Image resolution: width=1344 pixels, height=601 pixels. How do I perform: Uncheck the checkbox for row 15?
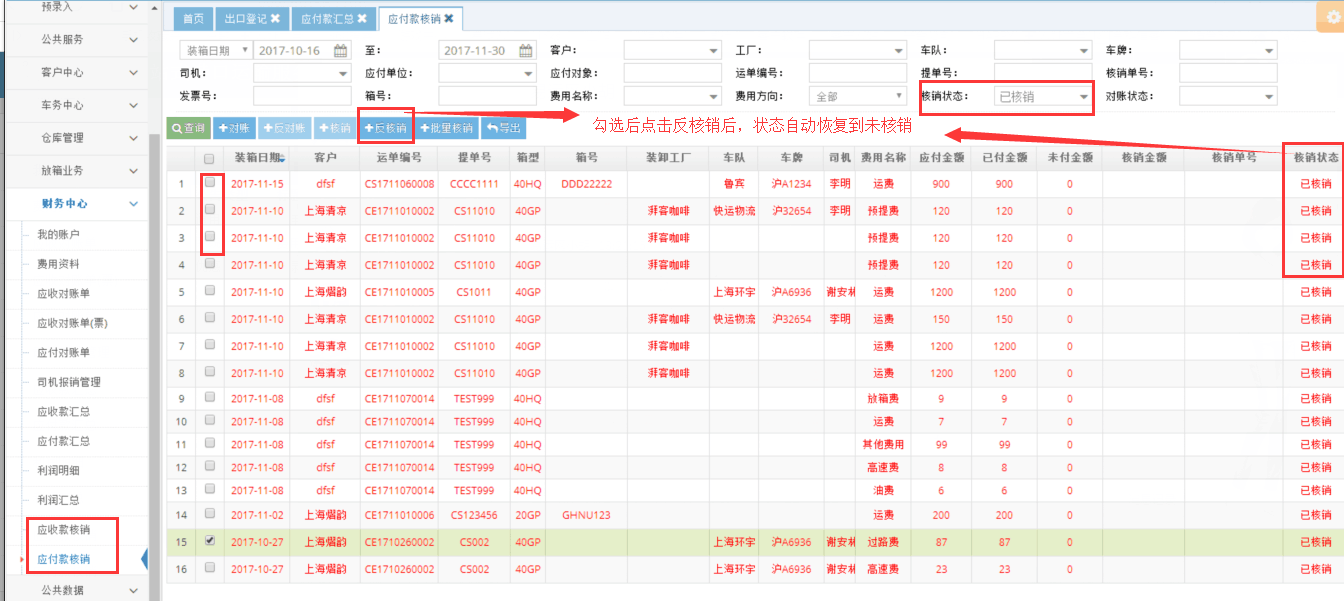point(209,540)
